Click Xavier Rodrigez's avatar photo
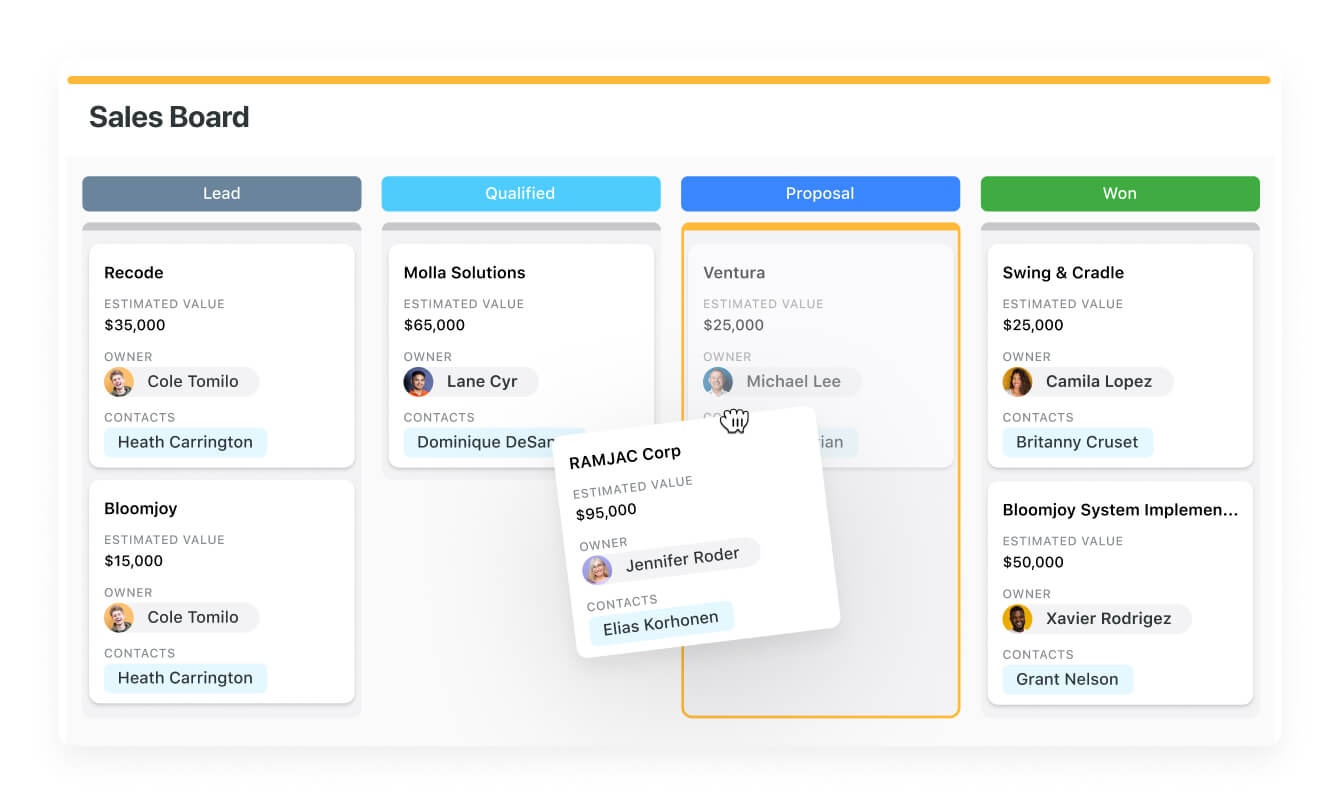 1017,619
